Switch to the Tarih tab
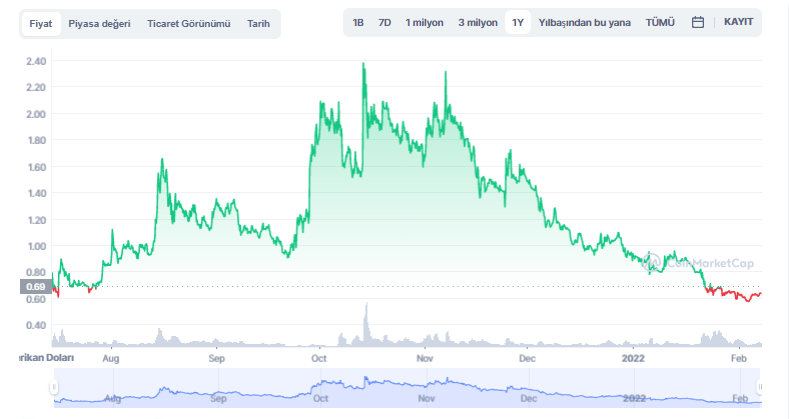789x419 pixels. coord(259,23)
